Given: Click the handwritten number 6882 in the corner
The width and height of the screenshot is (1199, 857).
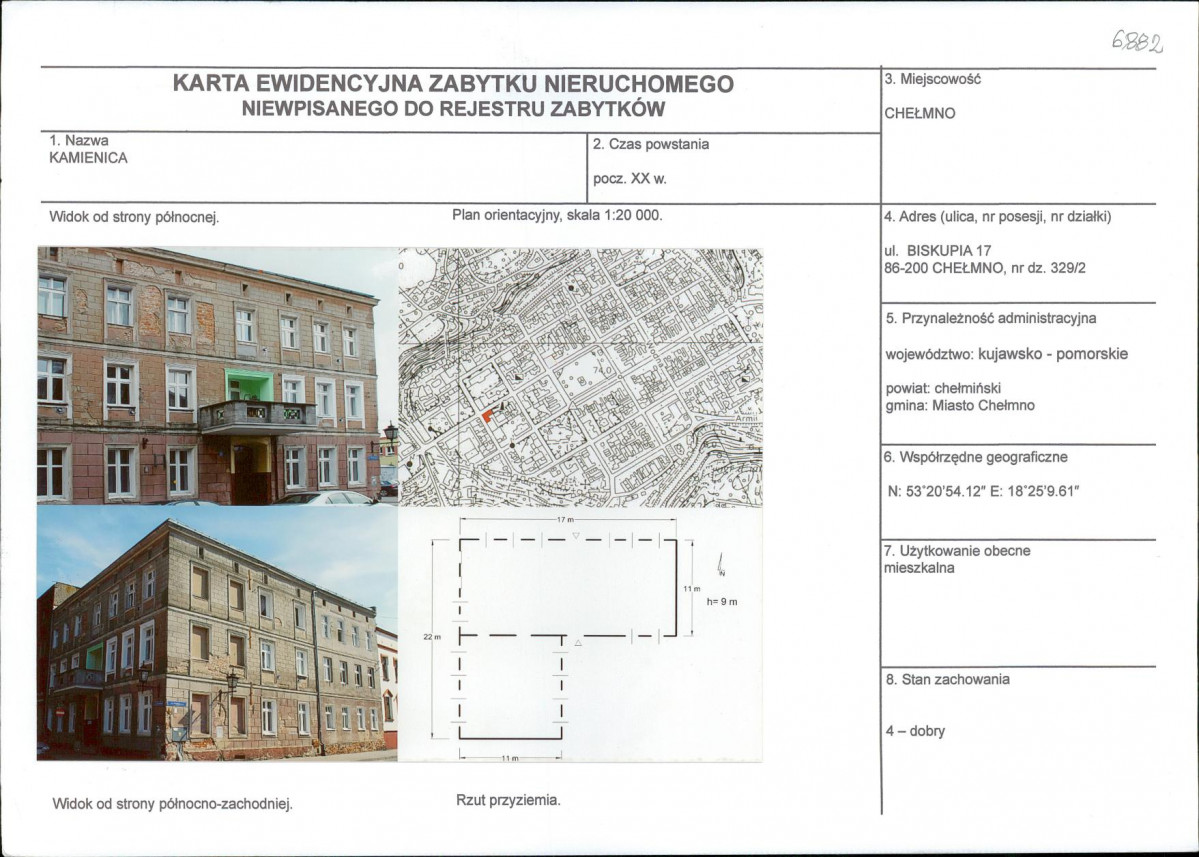Looking at the screenshot, I should click(1136, 42).
